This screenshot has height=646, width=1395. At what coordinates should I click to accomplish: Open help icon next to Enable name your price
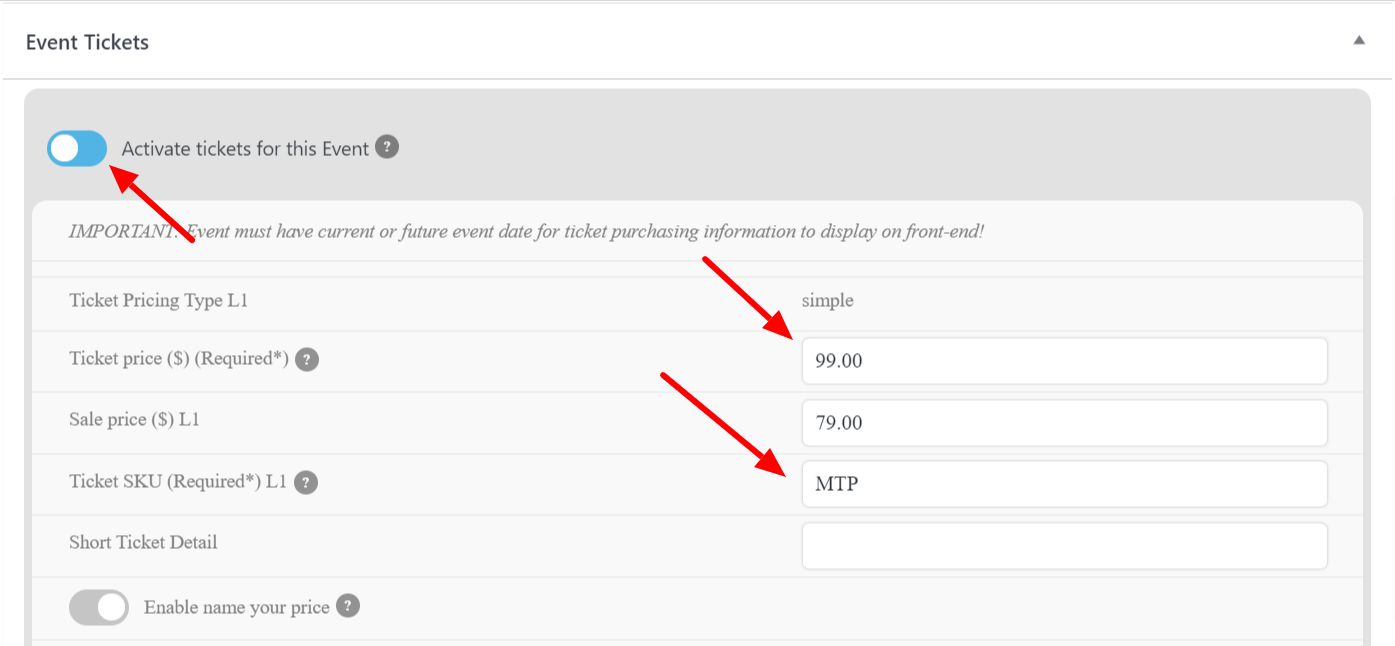(347, 606)
